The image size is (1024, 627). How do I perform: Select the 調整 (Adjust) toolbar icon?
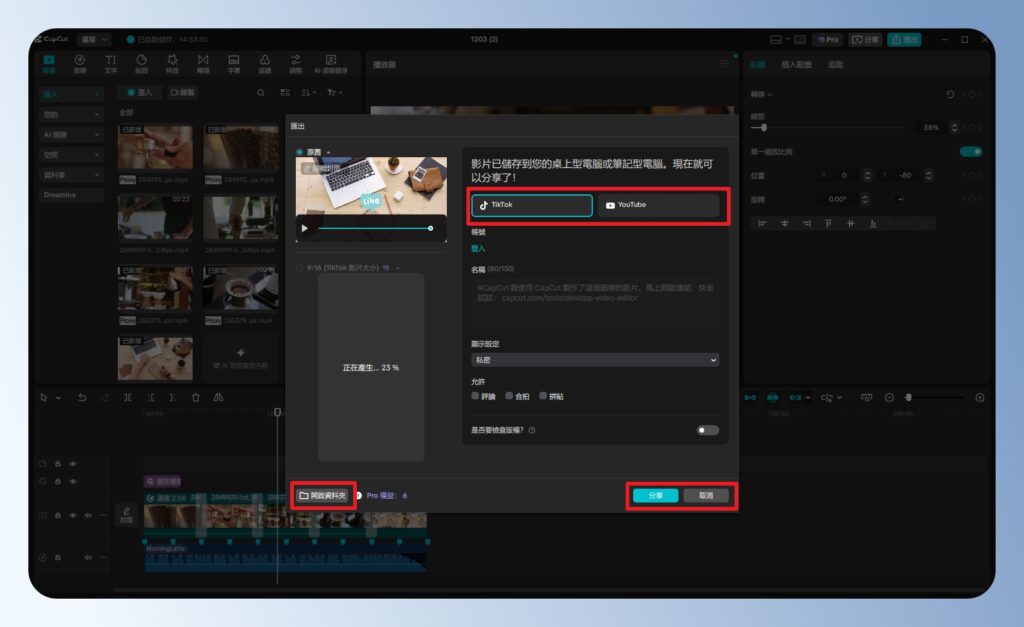coord(296,65)
